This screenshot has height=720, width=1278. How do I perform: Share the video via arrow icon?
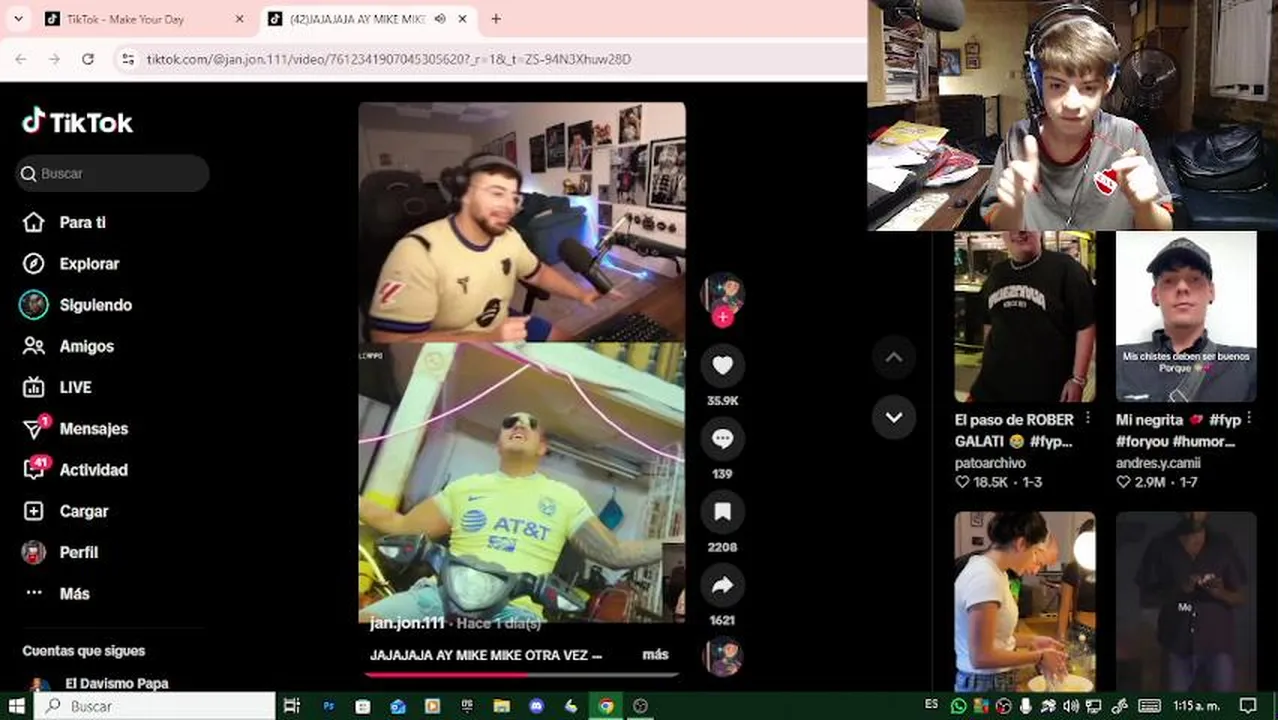pyautogui.click(x=722, y=586)
